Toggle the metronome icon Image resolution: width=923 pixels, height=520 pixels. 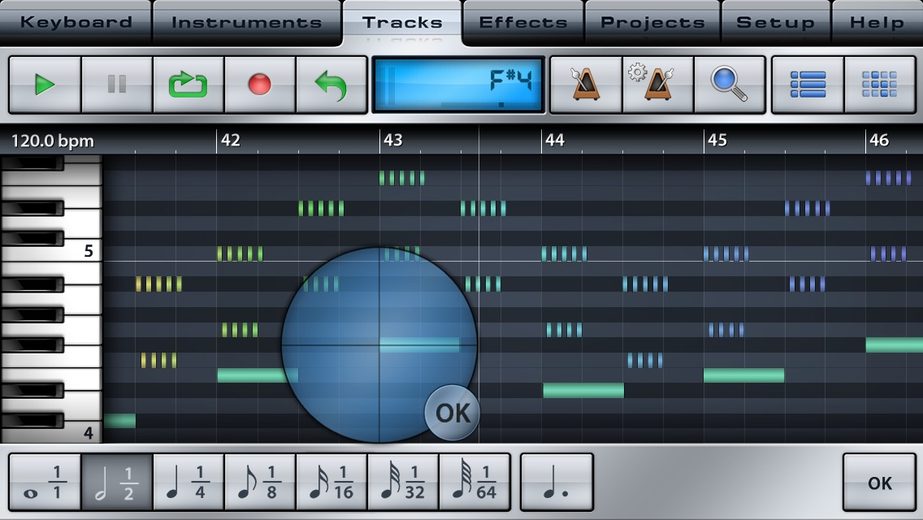point(585,84)
